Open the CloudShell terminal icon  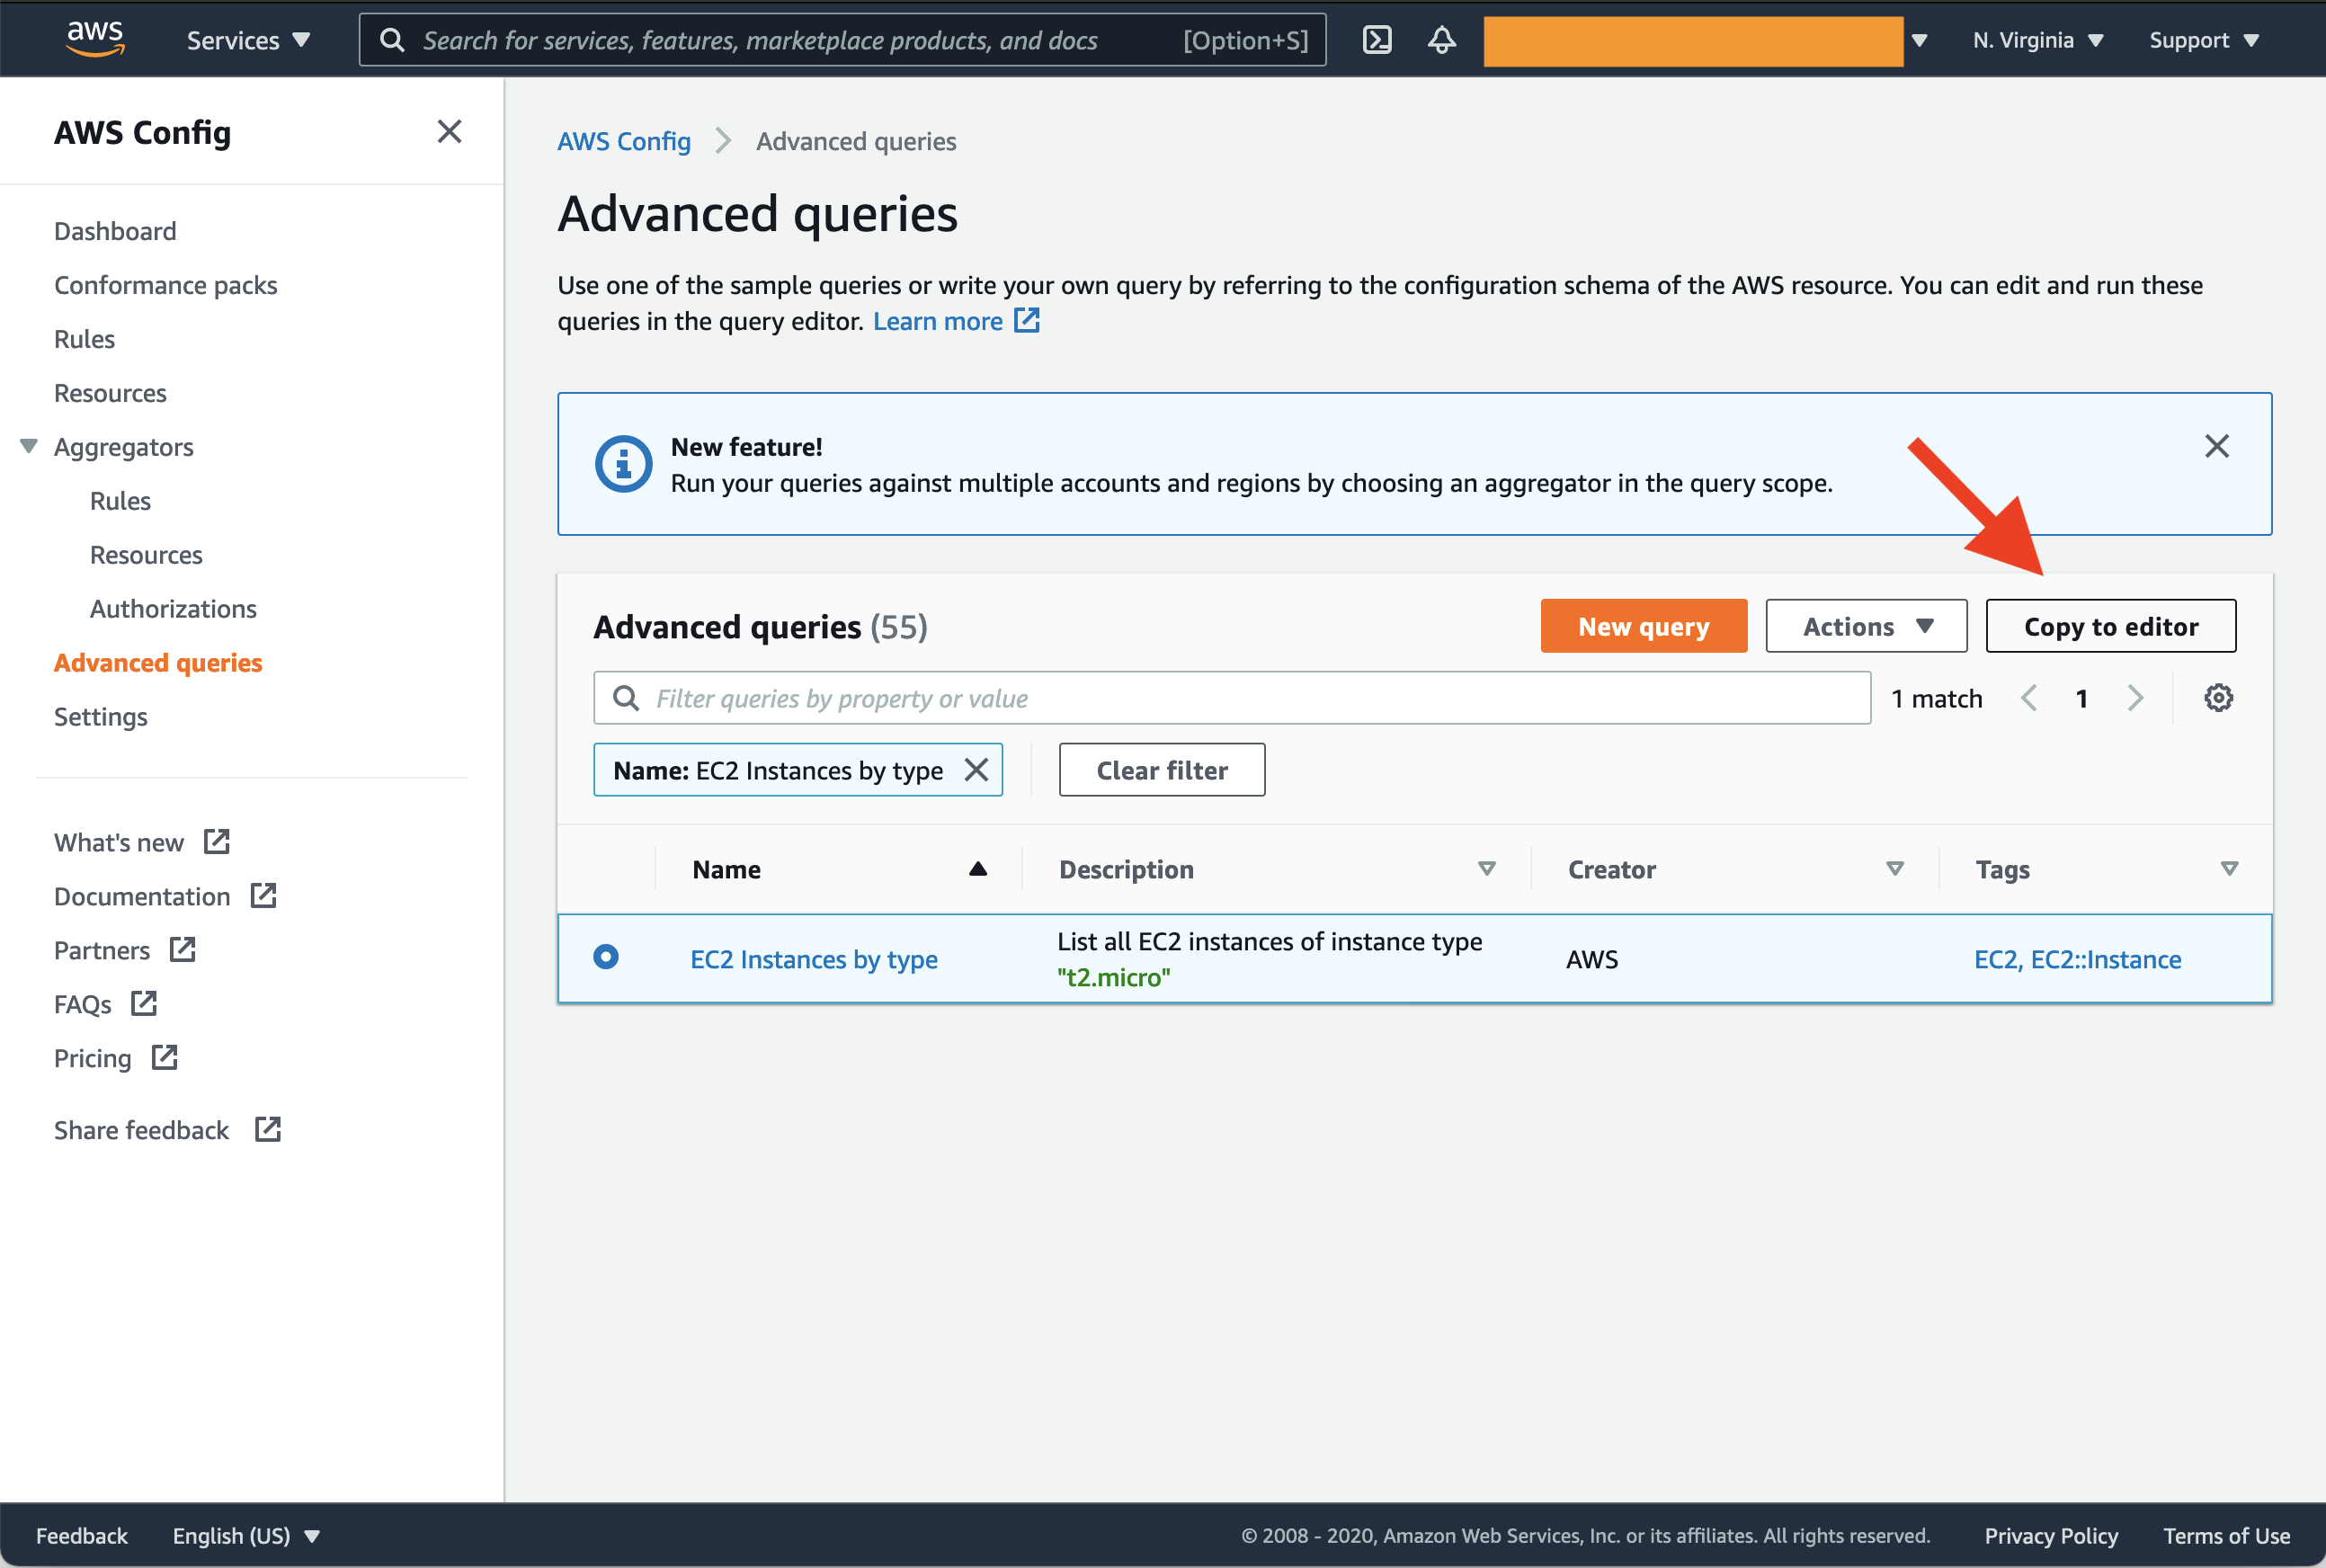click(1377, 40)
